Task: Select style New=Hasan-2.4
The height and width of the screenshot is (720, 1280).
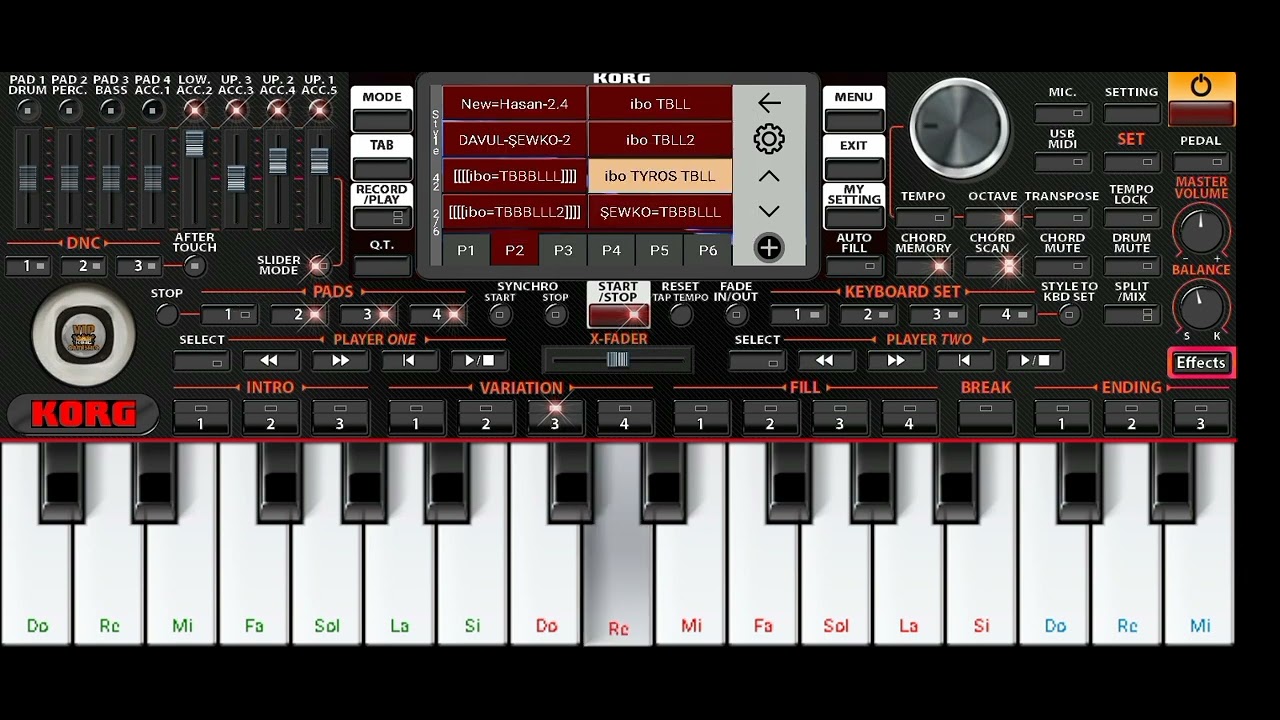Action: tap(515, 104)
